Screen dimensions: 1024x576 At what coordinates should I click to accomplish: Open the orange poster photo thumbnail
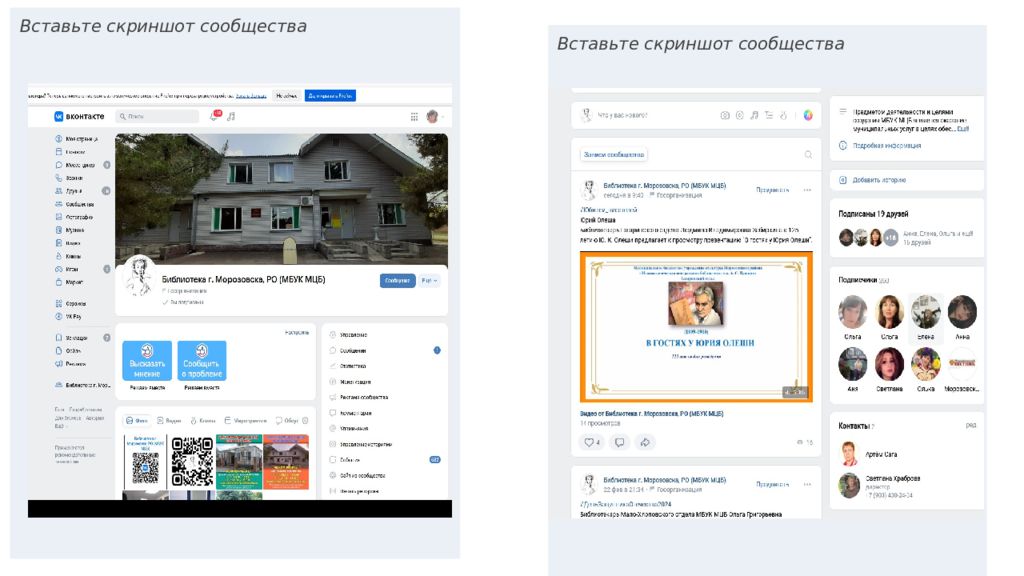coord(285,462)
